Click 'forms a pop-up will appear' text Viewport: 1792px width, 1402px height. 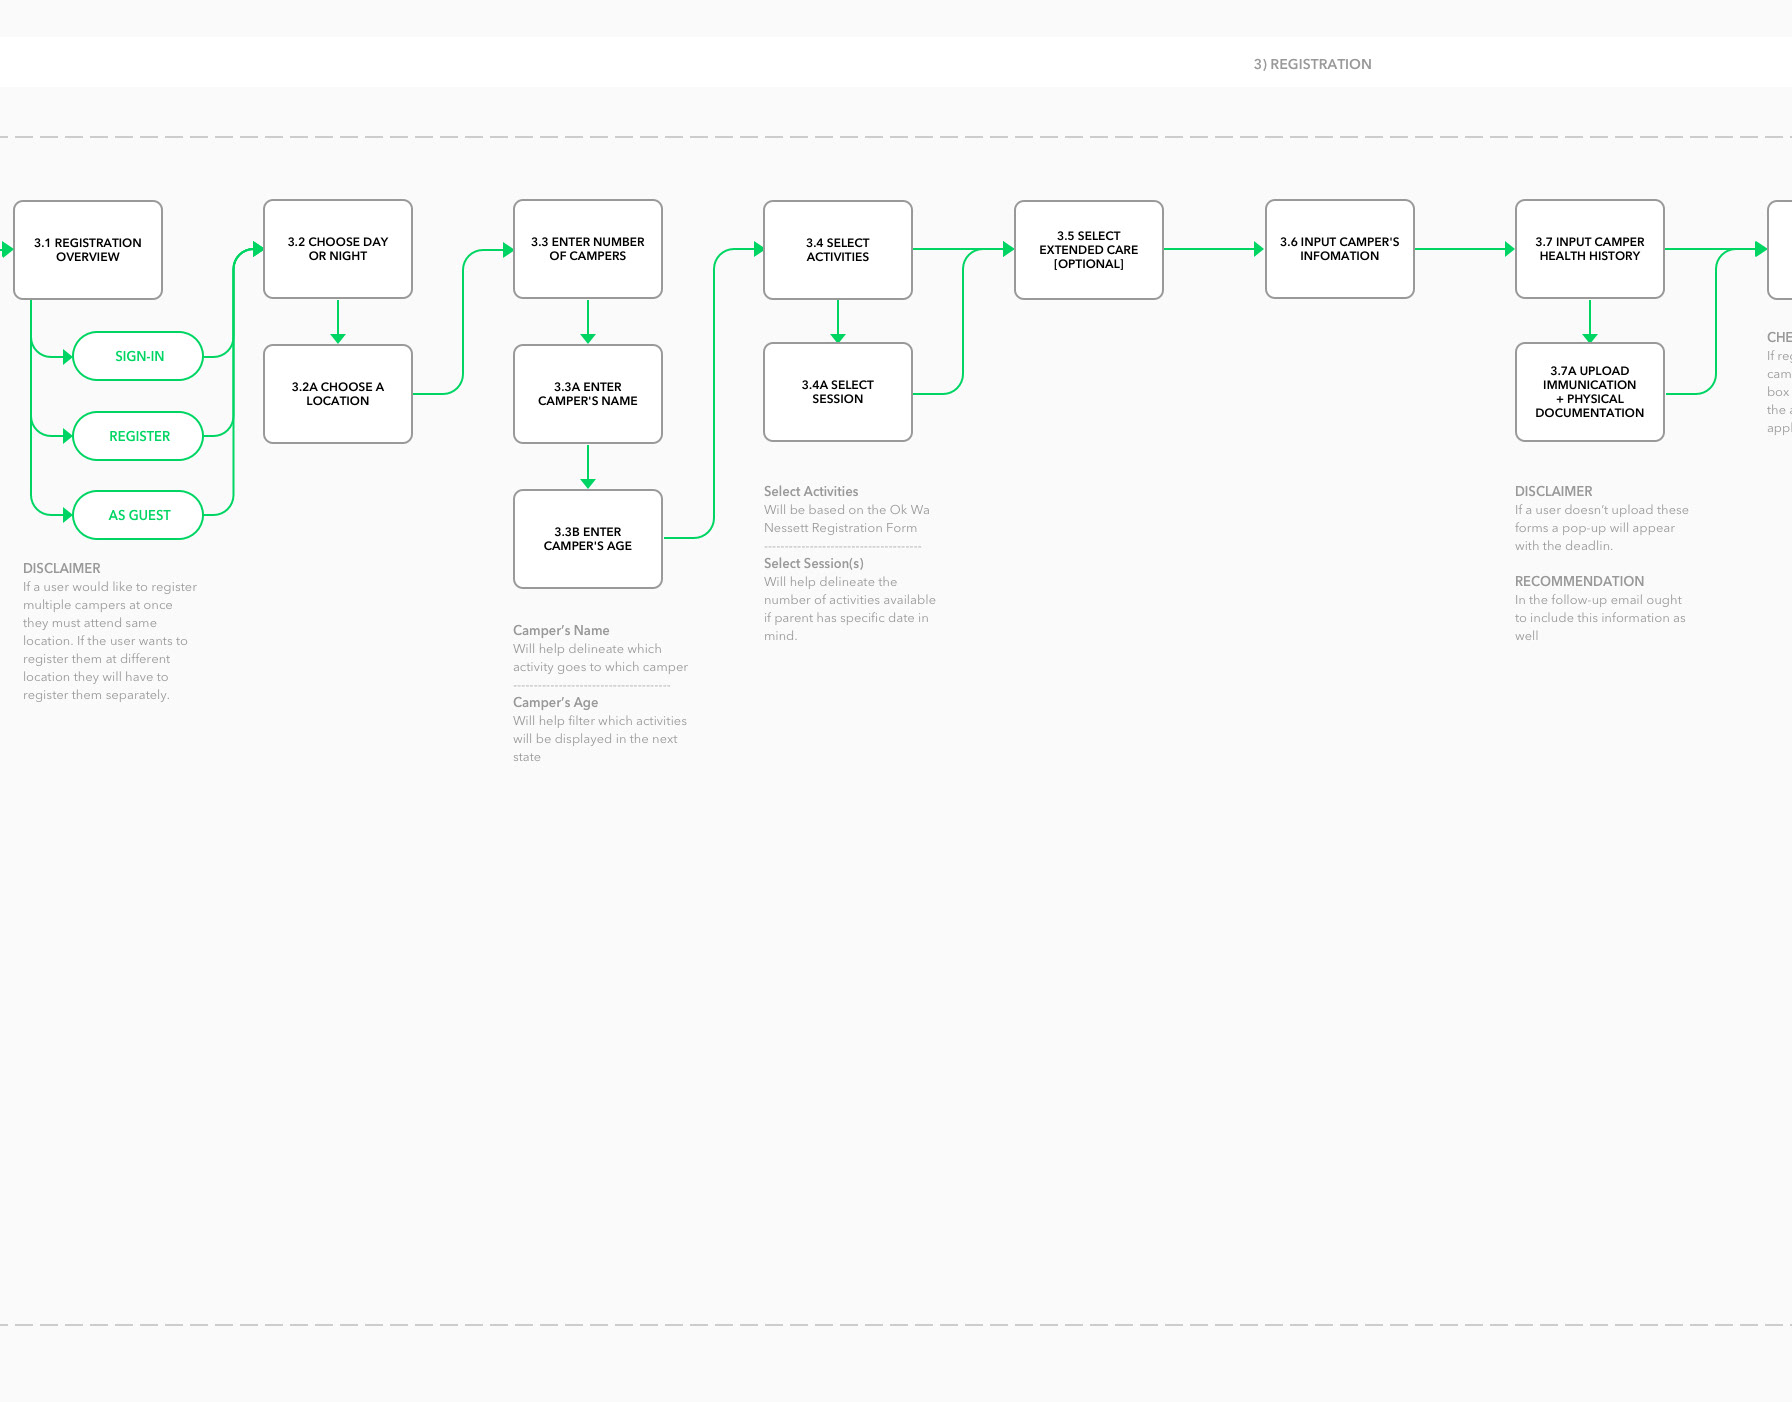coord(1594,528)
